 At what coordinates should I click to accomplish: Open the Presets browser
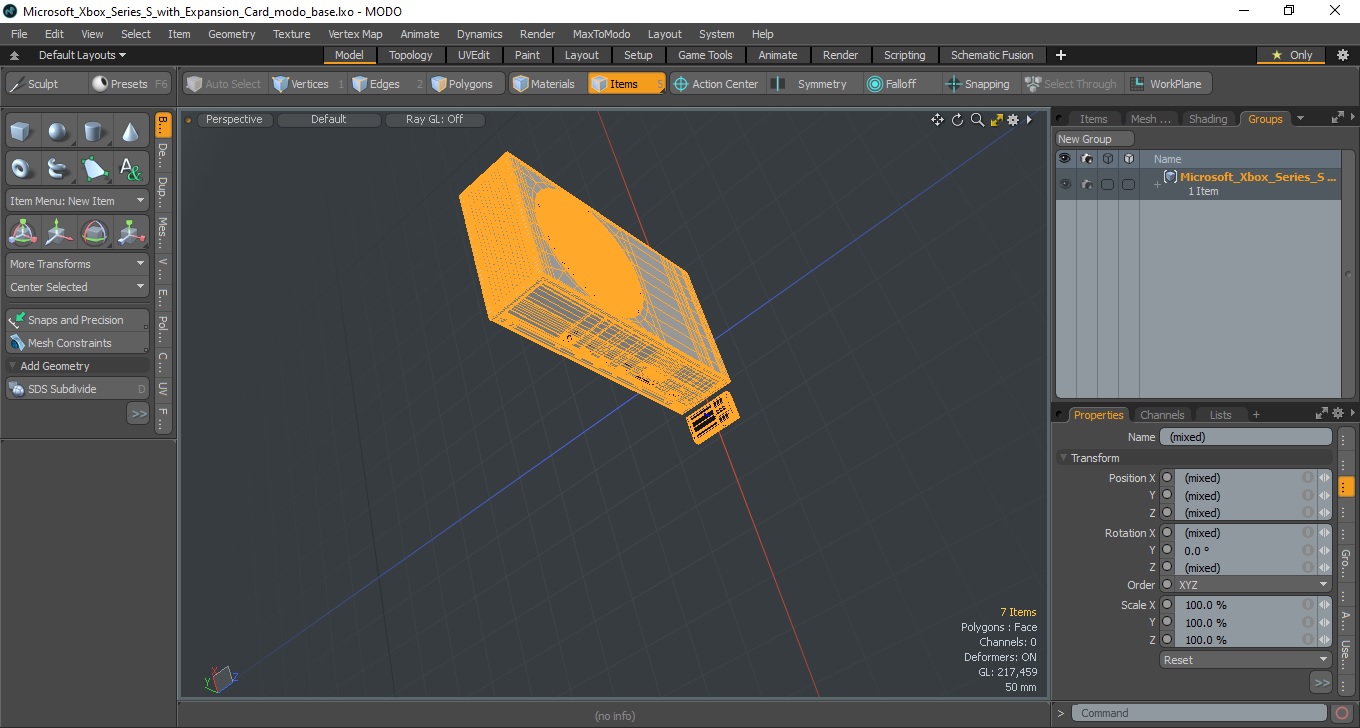pyautogui.click(x=130, y=84)
